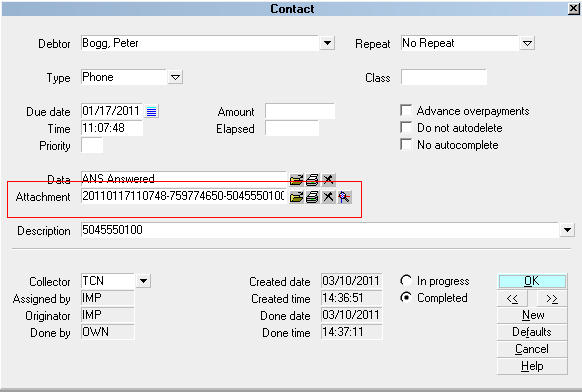Create a New contact
This screenshot has height=392, width=582.
[x=532, y=315]
